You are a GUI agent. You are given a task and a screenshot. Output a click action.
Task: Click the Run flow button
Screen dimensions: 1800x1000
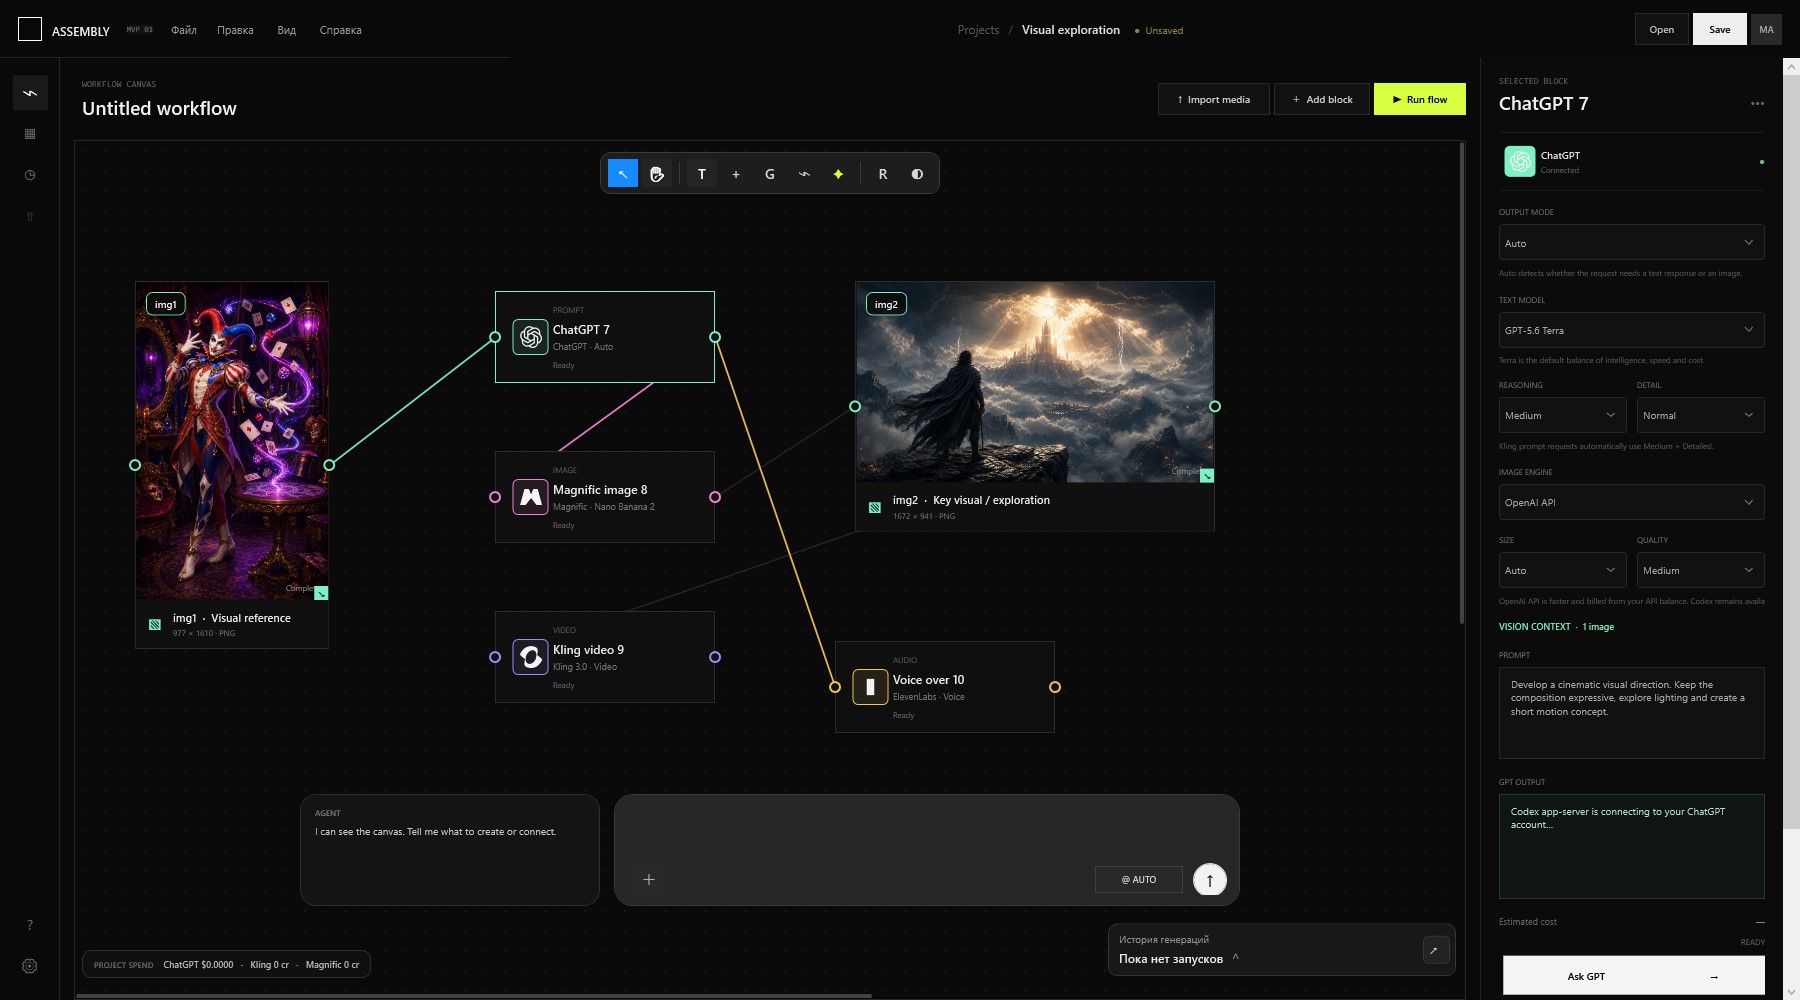tap(1420, 99)
